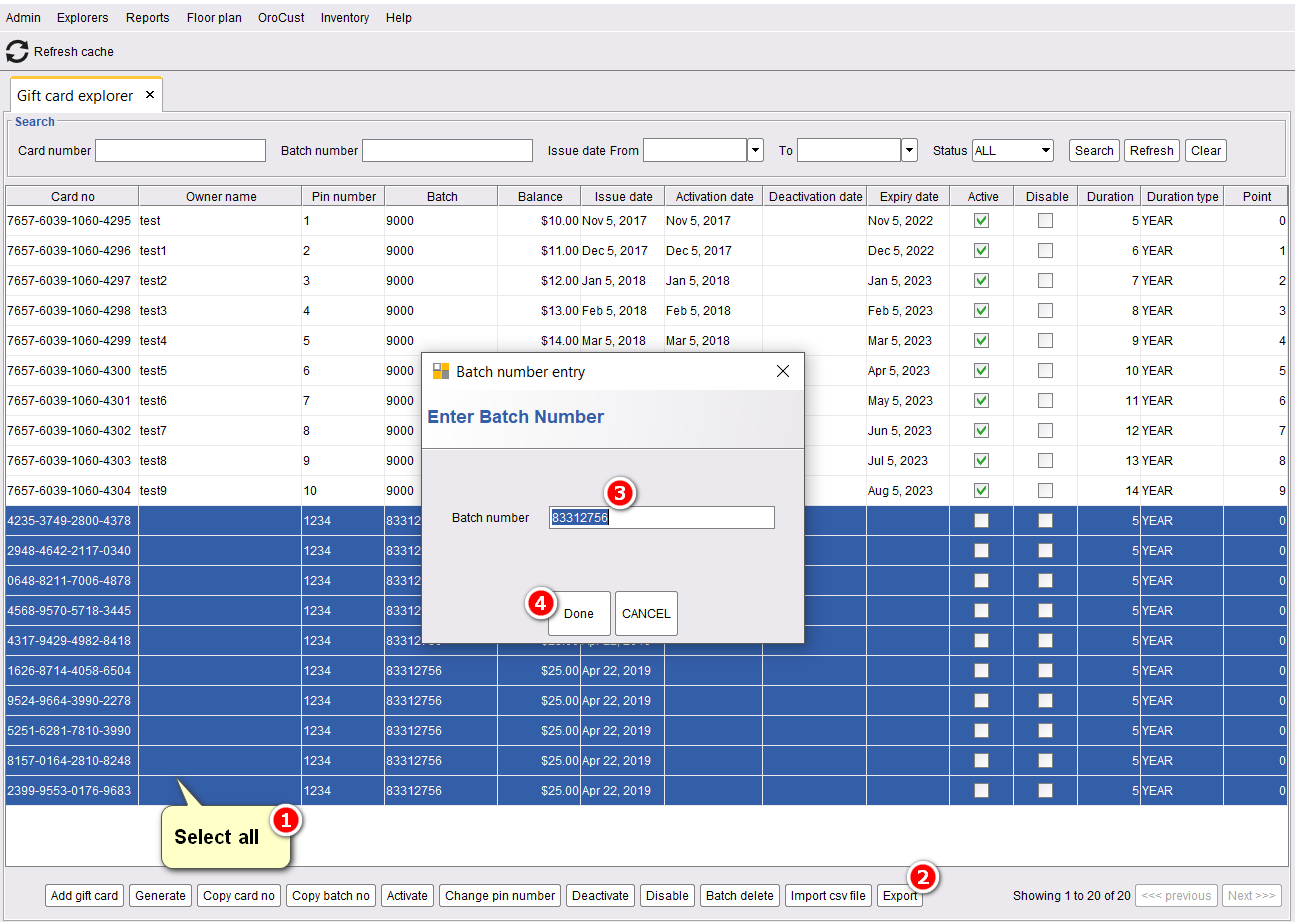Screen dimensions: 1295x922
Task: Click Done in the batch number dialog
Action: point(579,613)
